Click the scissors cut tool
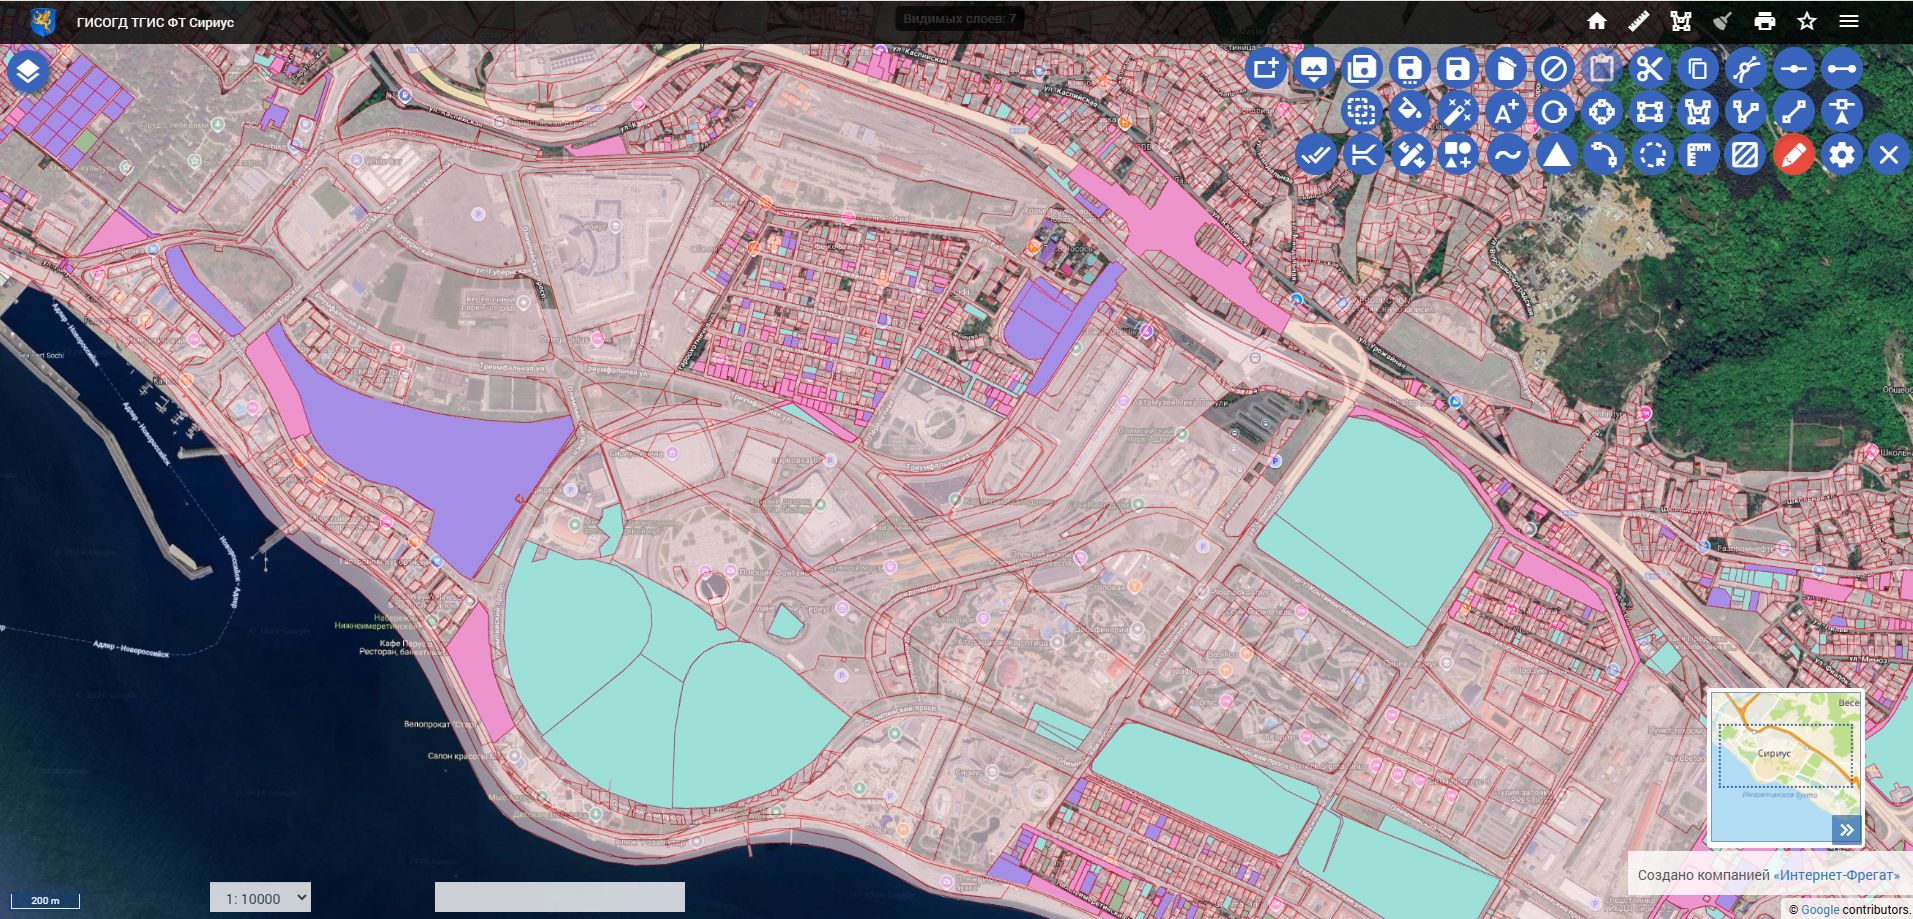This screenshot has width=1913, height=919. 1649,69
